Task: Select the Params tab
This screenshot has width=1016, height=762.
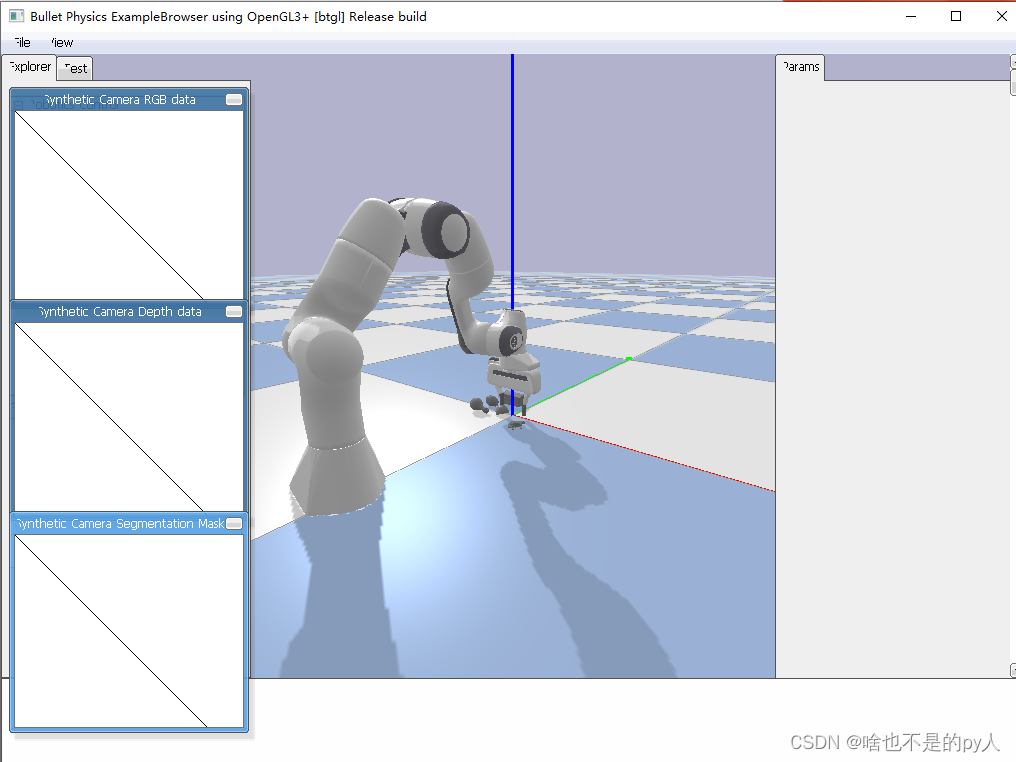Action: 800,67
